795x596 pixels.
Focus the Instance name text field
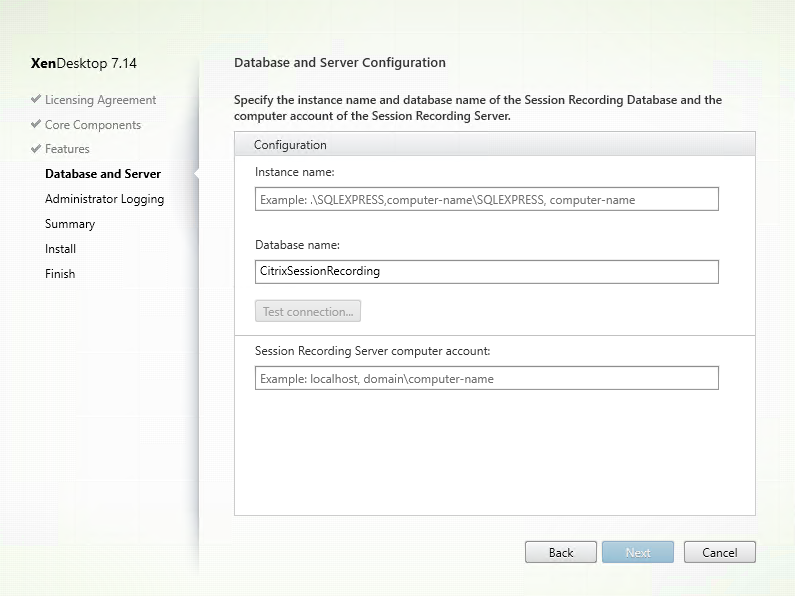(486, 199)
